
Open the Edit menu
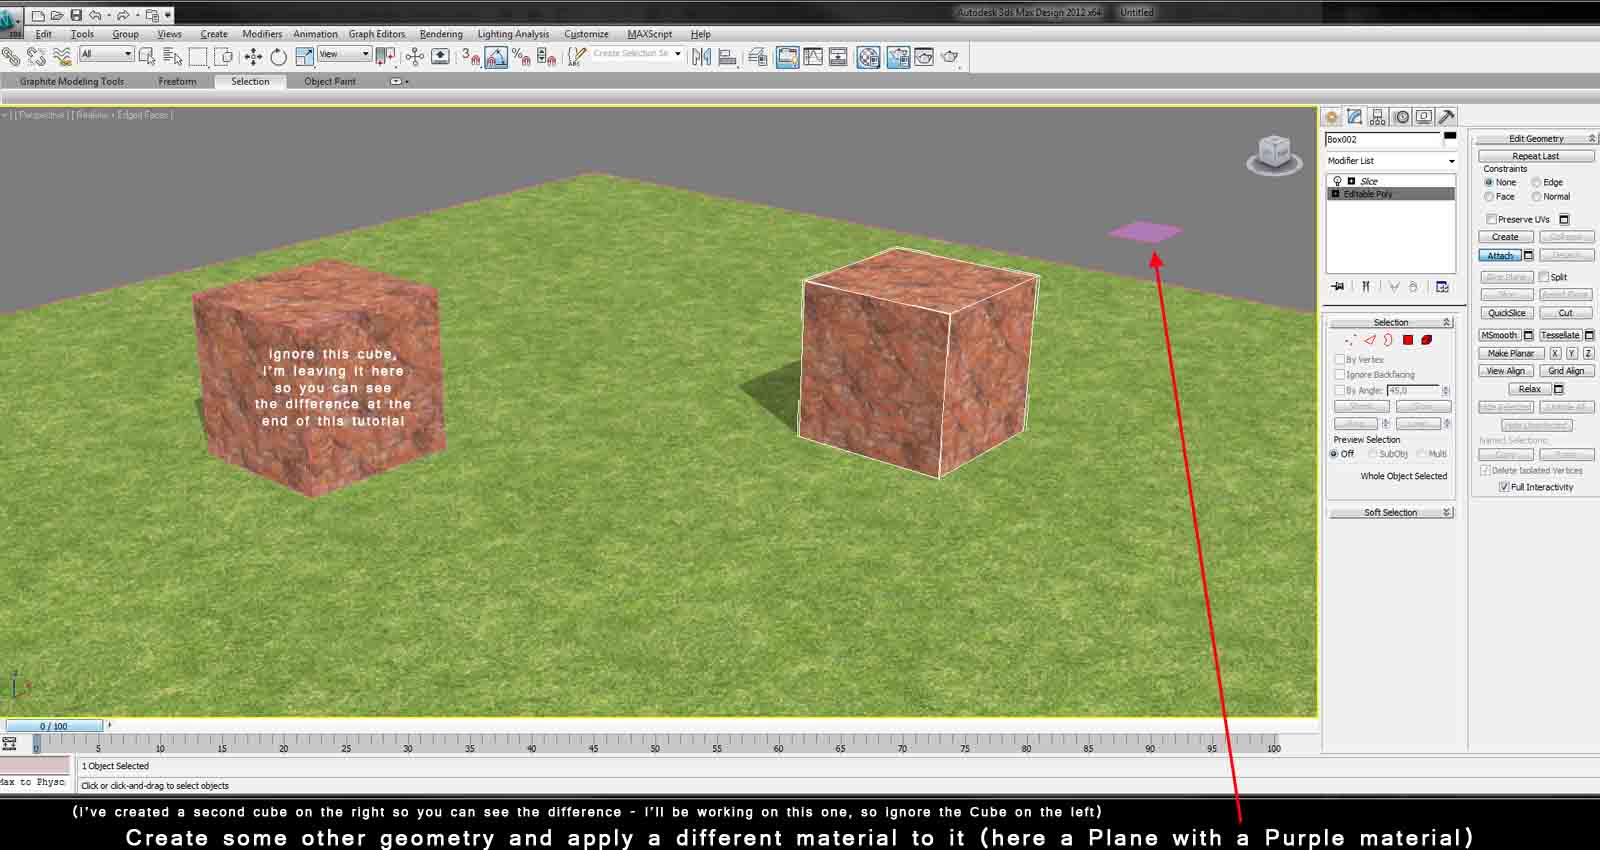point(43,34)
